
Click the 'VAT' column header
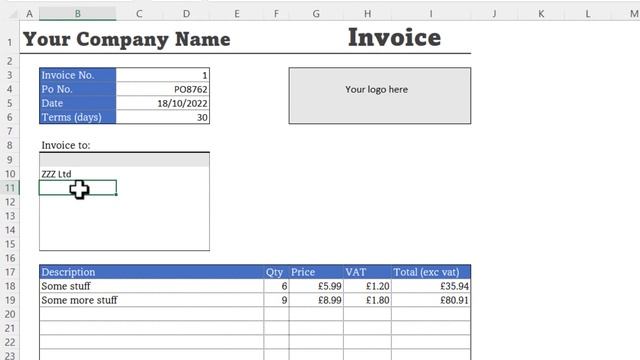tap(367, 272)
